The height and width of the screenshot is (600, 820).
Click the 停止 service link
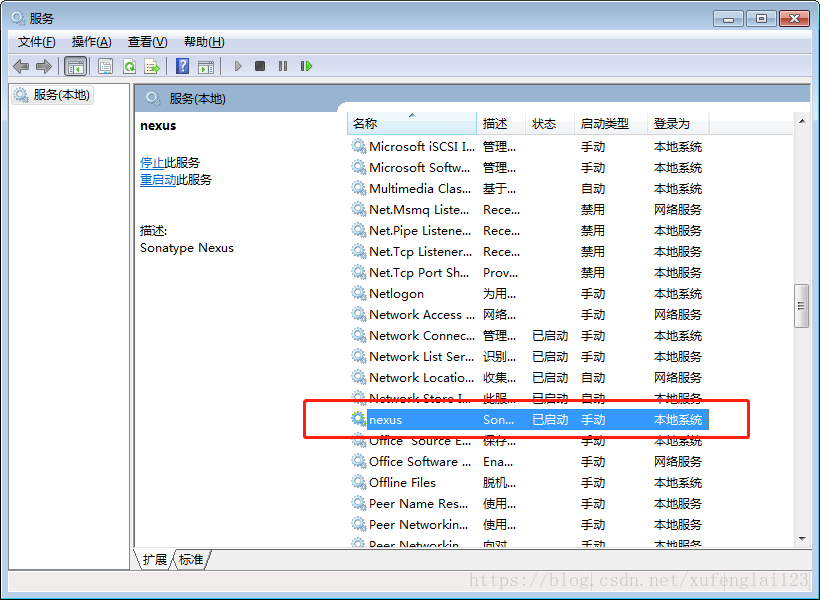coord(152,163)
